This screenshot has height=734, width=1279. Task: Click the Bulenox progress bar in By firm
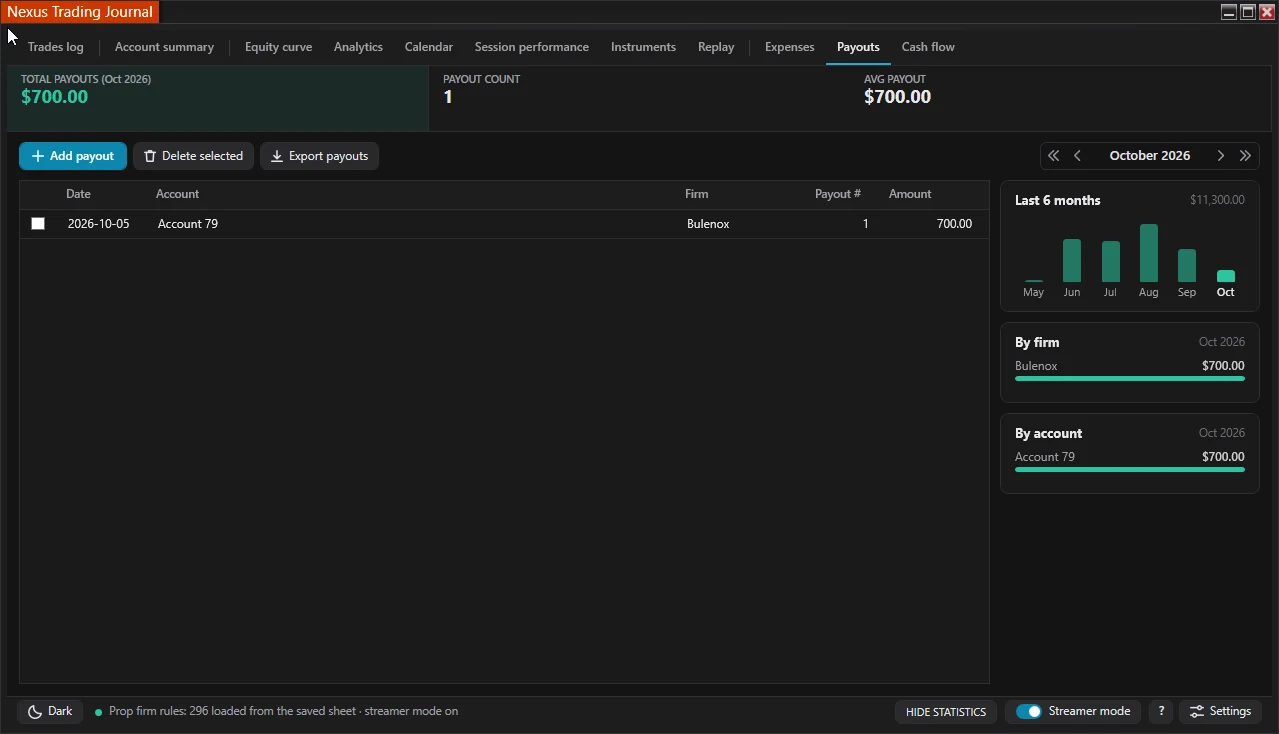coord(1130,379)
